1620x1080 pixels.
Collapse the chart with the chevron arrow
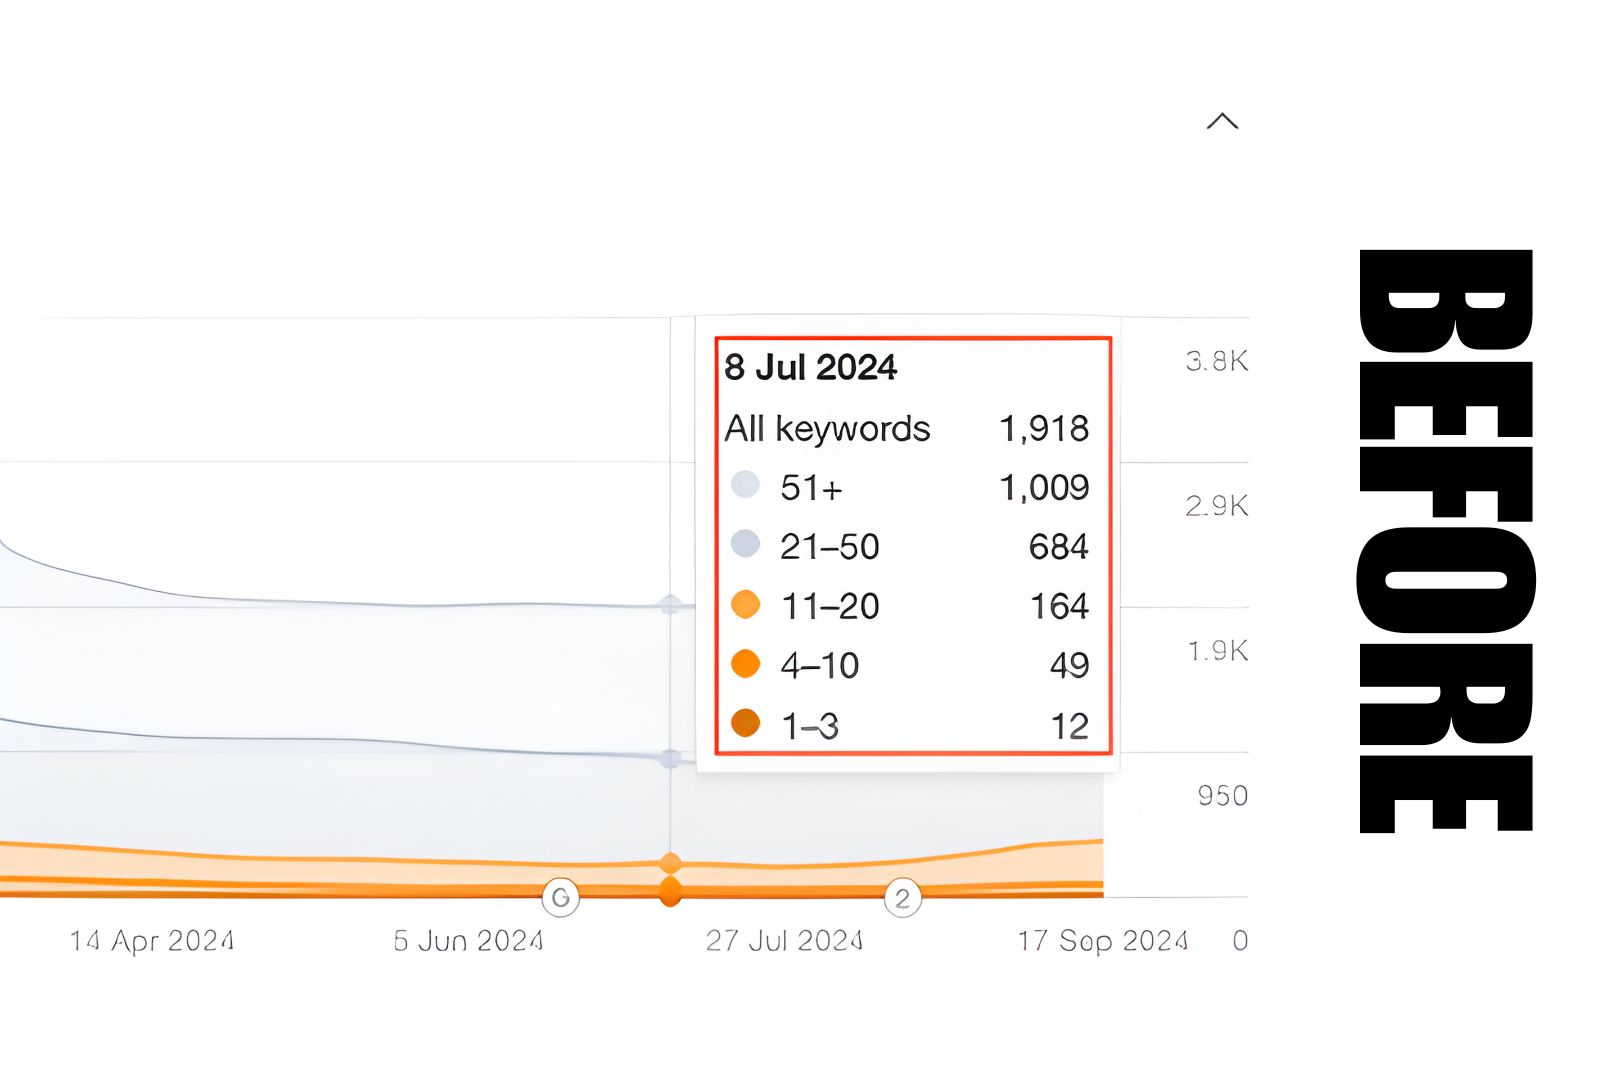tap(1222, 122)
